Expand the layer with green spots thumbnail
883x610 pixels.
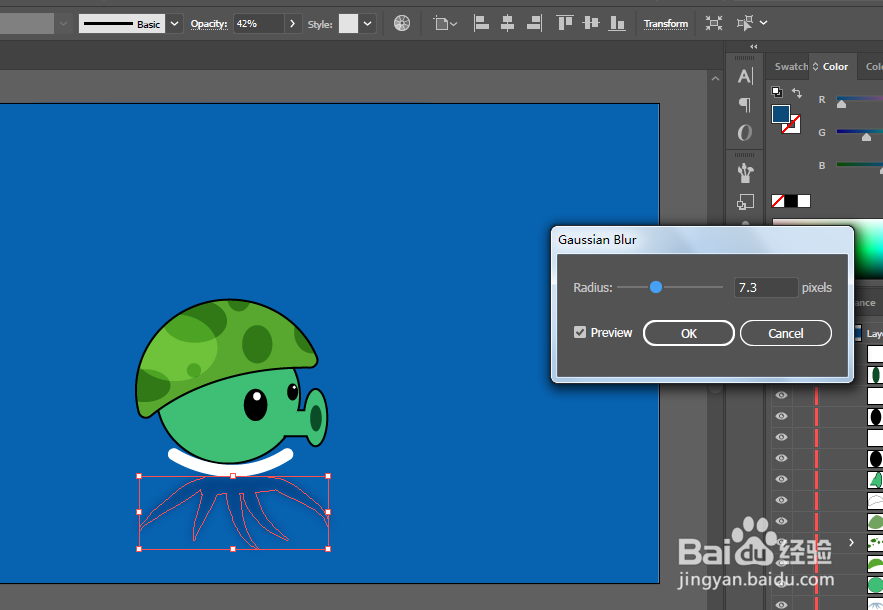pyautogui.click(x=851, y=542)
